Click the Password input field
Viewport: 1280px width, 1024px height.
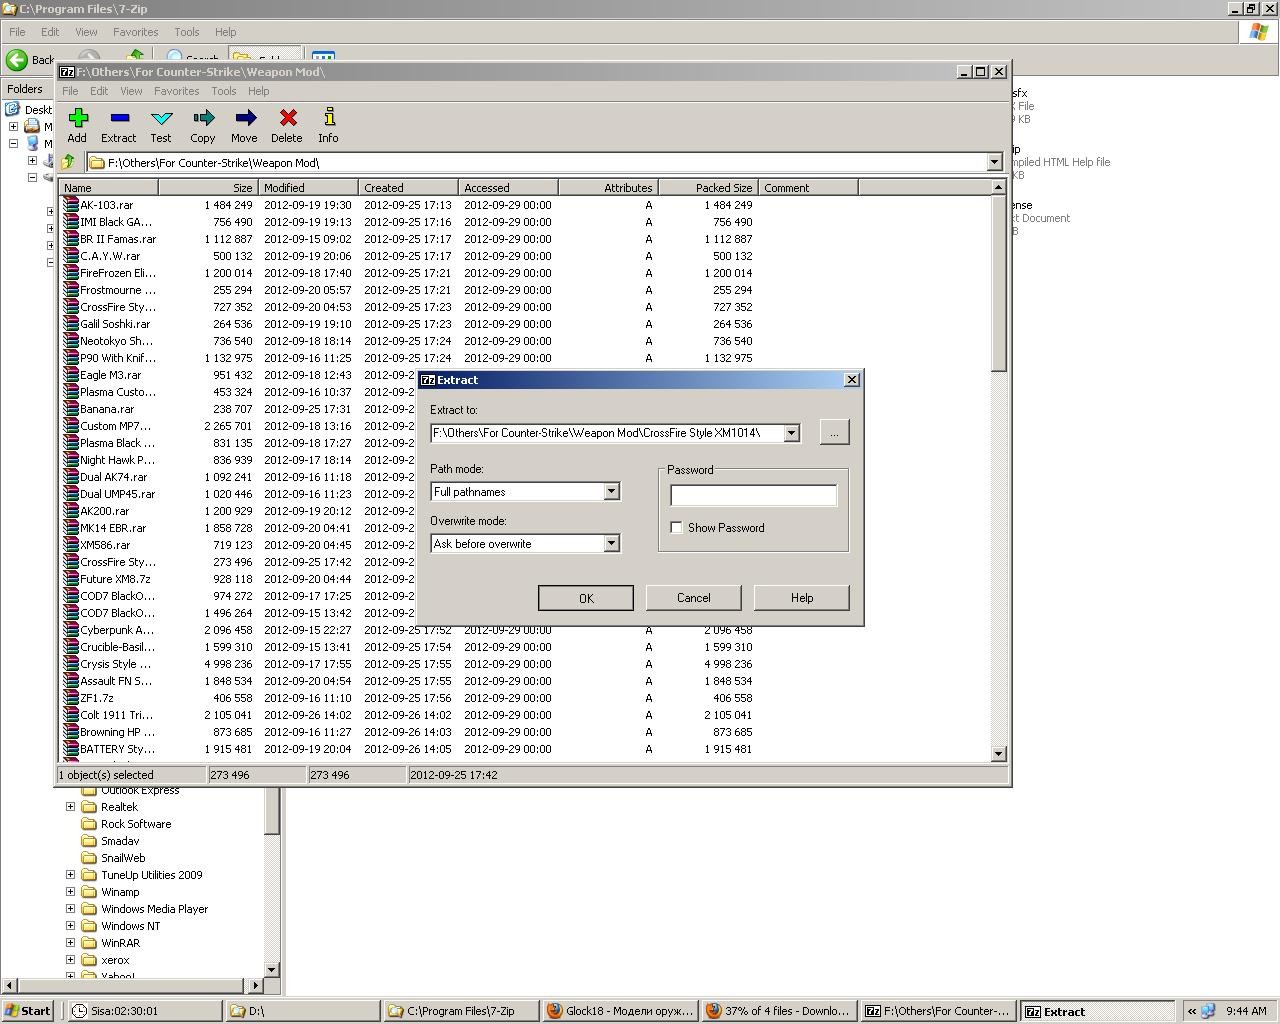pyautogui.click(x=753, y=495)
